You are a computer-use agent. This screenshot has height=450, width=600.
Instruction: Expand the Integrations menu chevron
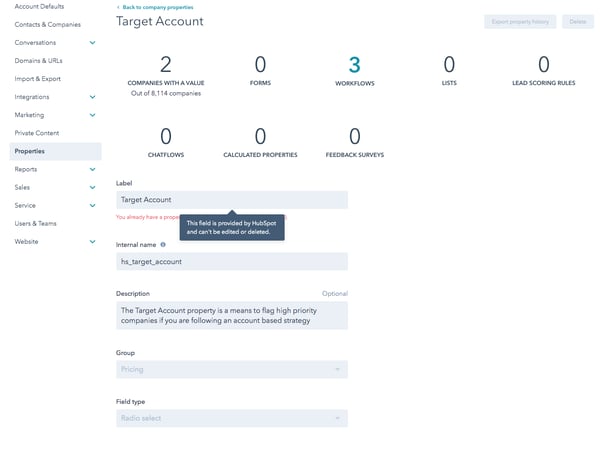[x=92, y=97]
